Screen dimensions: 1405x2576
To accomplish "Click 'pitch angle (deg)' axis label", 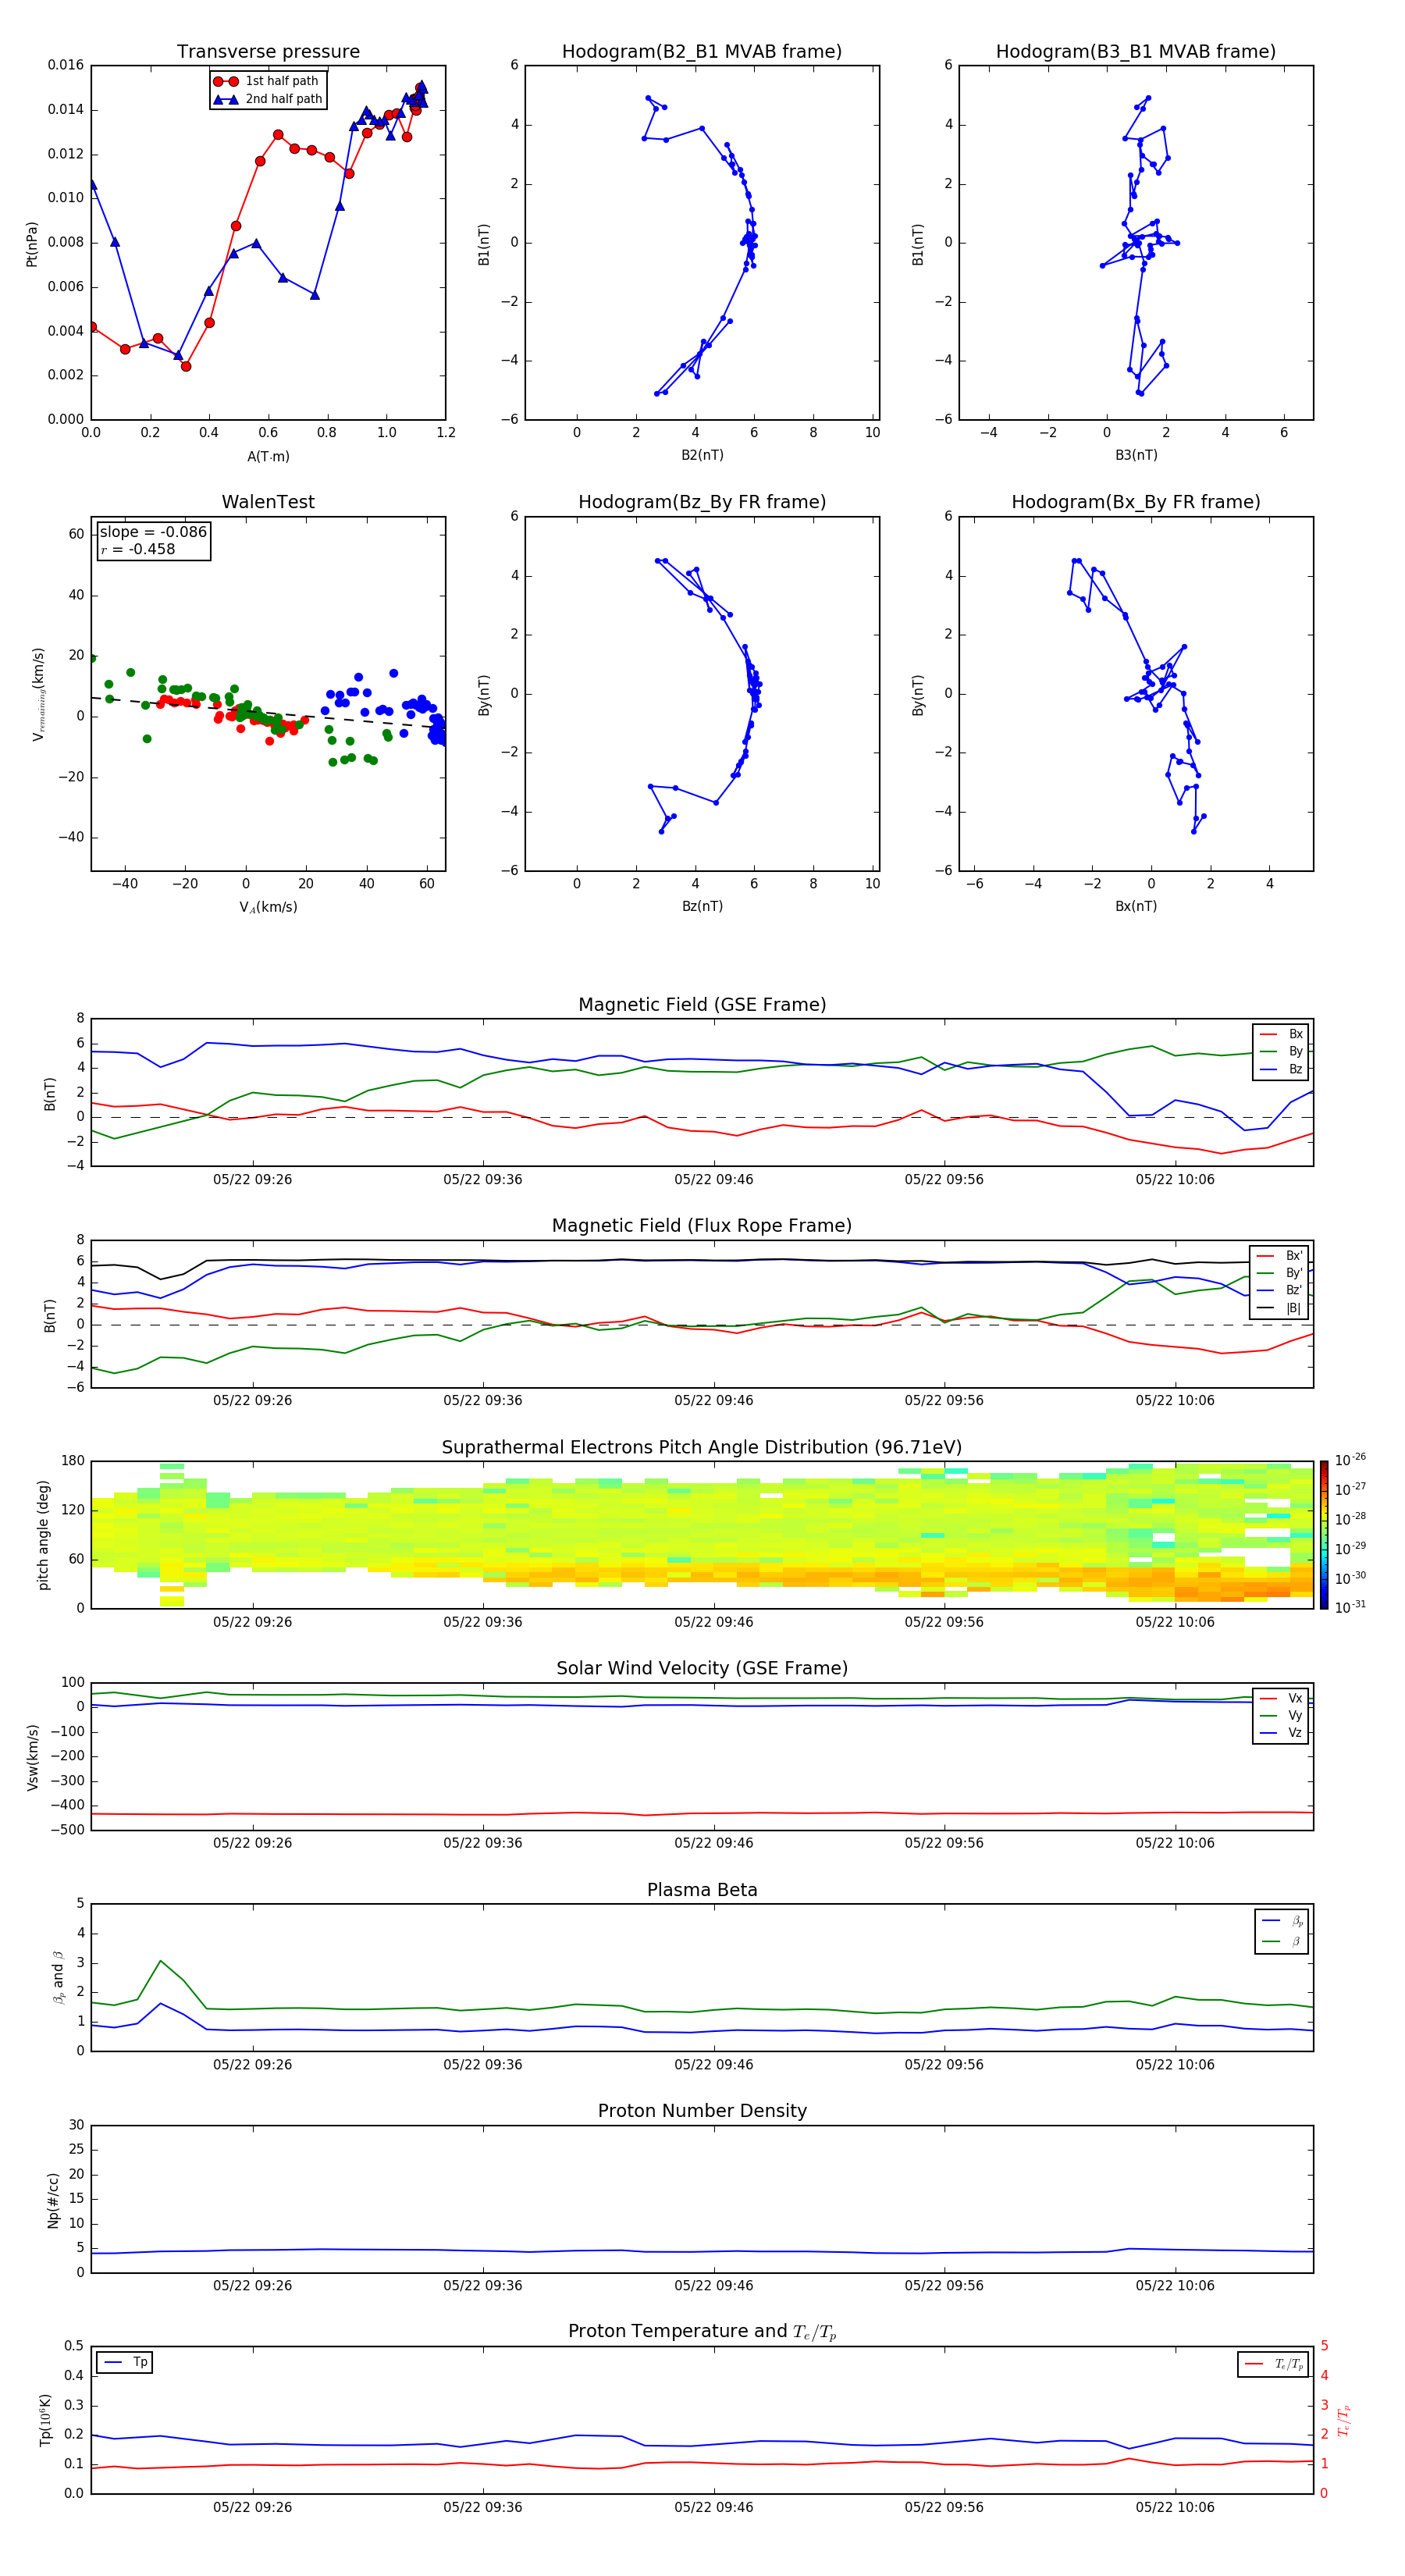I will (x=43, y=1535).
